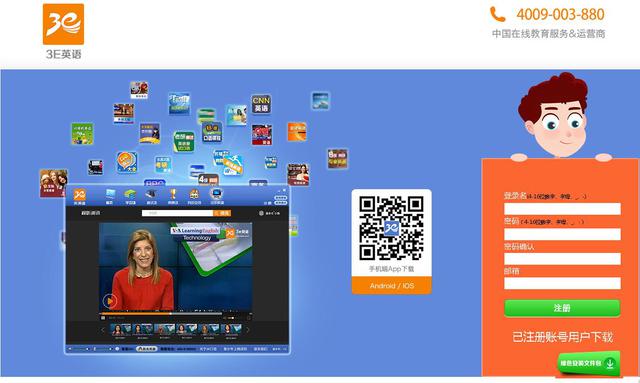Viewport: 640px width, 383px height.
Task: Click the 密码 password input field
Action: (x=562, y=234)
